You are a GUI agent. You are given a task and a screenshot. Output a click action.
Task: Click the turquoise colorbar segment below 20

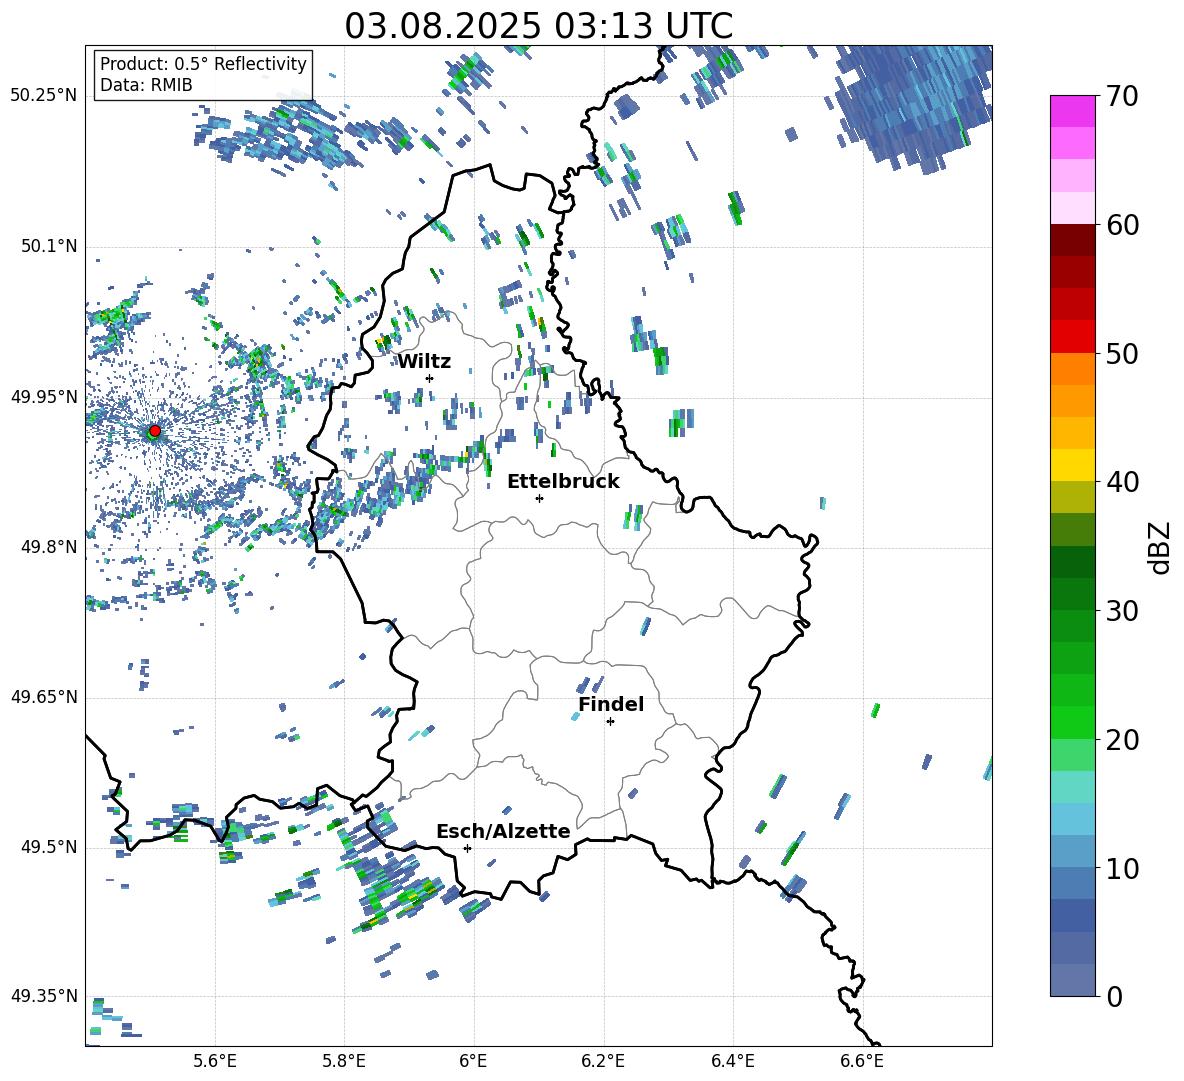click(1072, 787)
